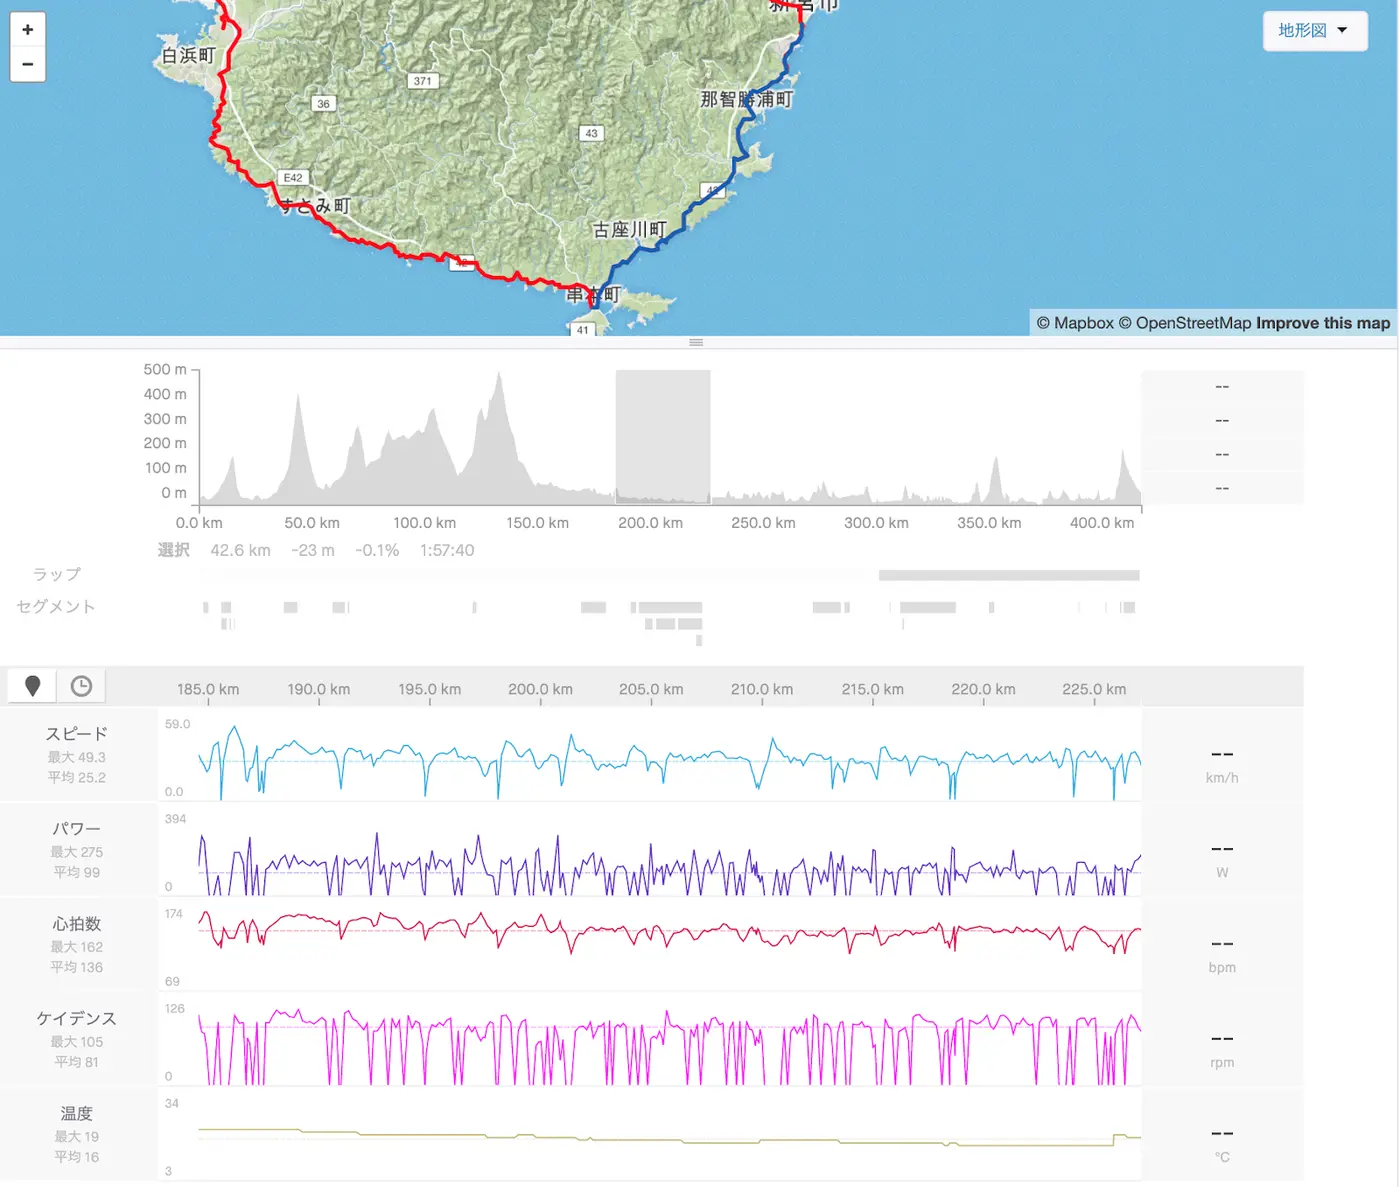Open the OpenStreetMap attribution link
The image size is (1400, 1187).
[1184, 323]
